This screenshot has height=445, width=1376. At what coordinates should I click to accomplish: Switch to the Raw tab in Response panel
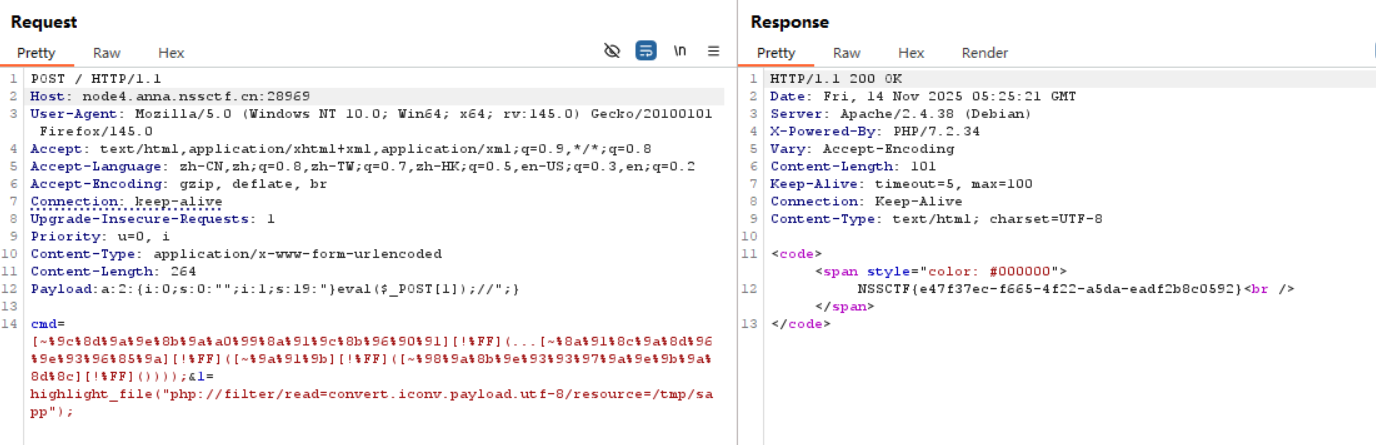pyautogui.click(x=847, y=53)
